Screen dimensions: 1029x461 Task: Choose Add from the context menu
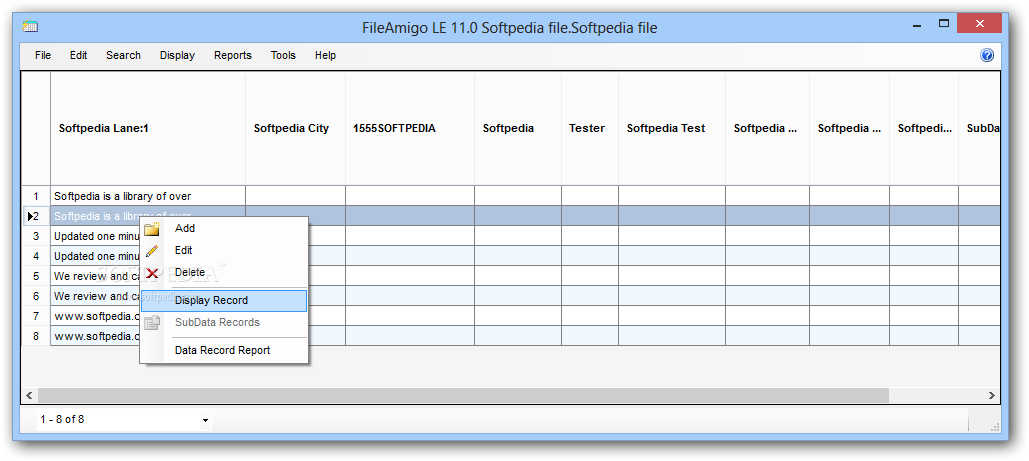(224, 229)
